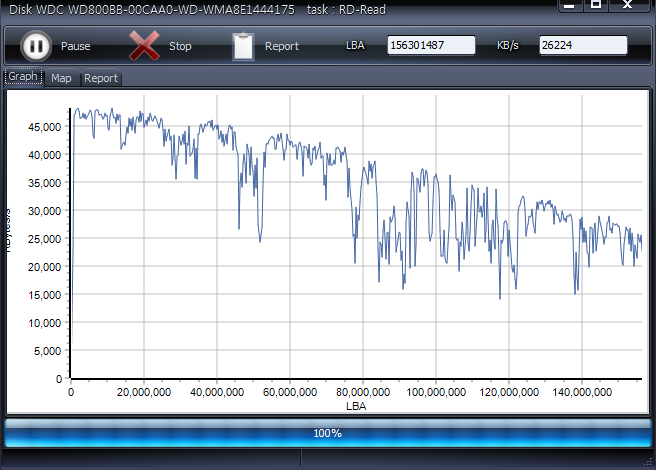The image size is (656, 470).
Task: Select the KB/s field showing 26224
Action: pyautogui.click(x=583, y=46)
